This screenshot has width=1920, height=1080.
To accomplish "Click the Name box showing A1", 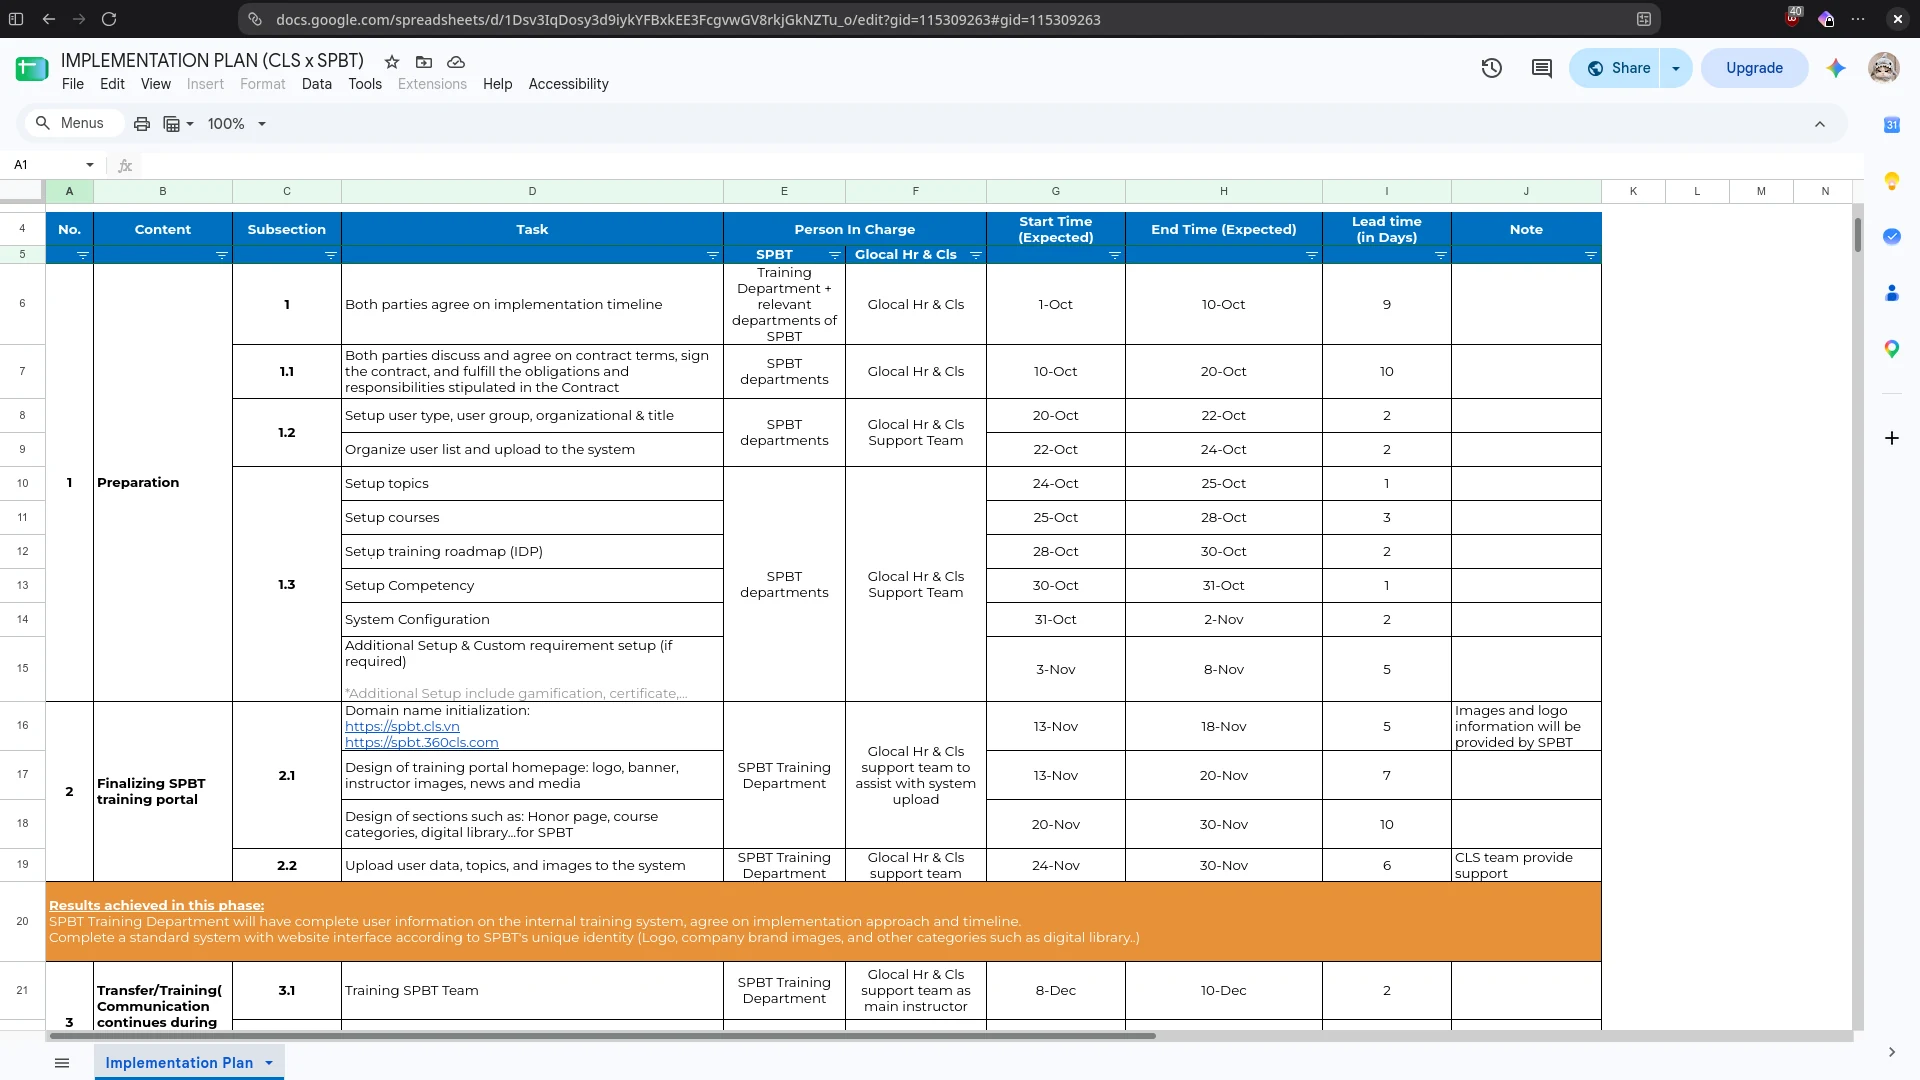I will coord(55,165).
